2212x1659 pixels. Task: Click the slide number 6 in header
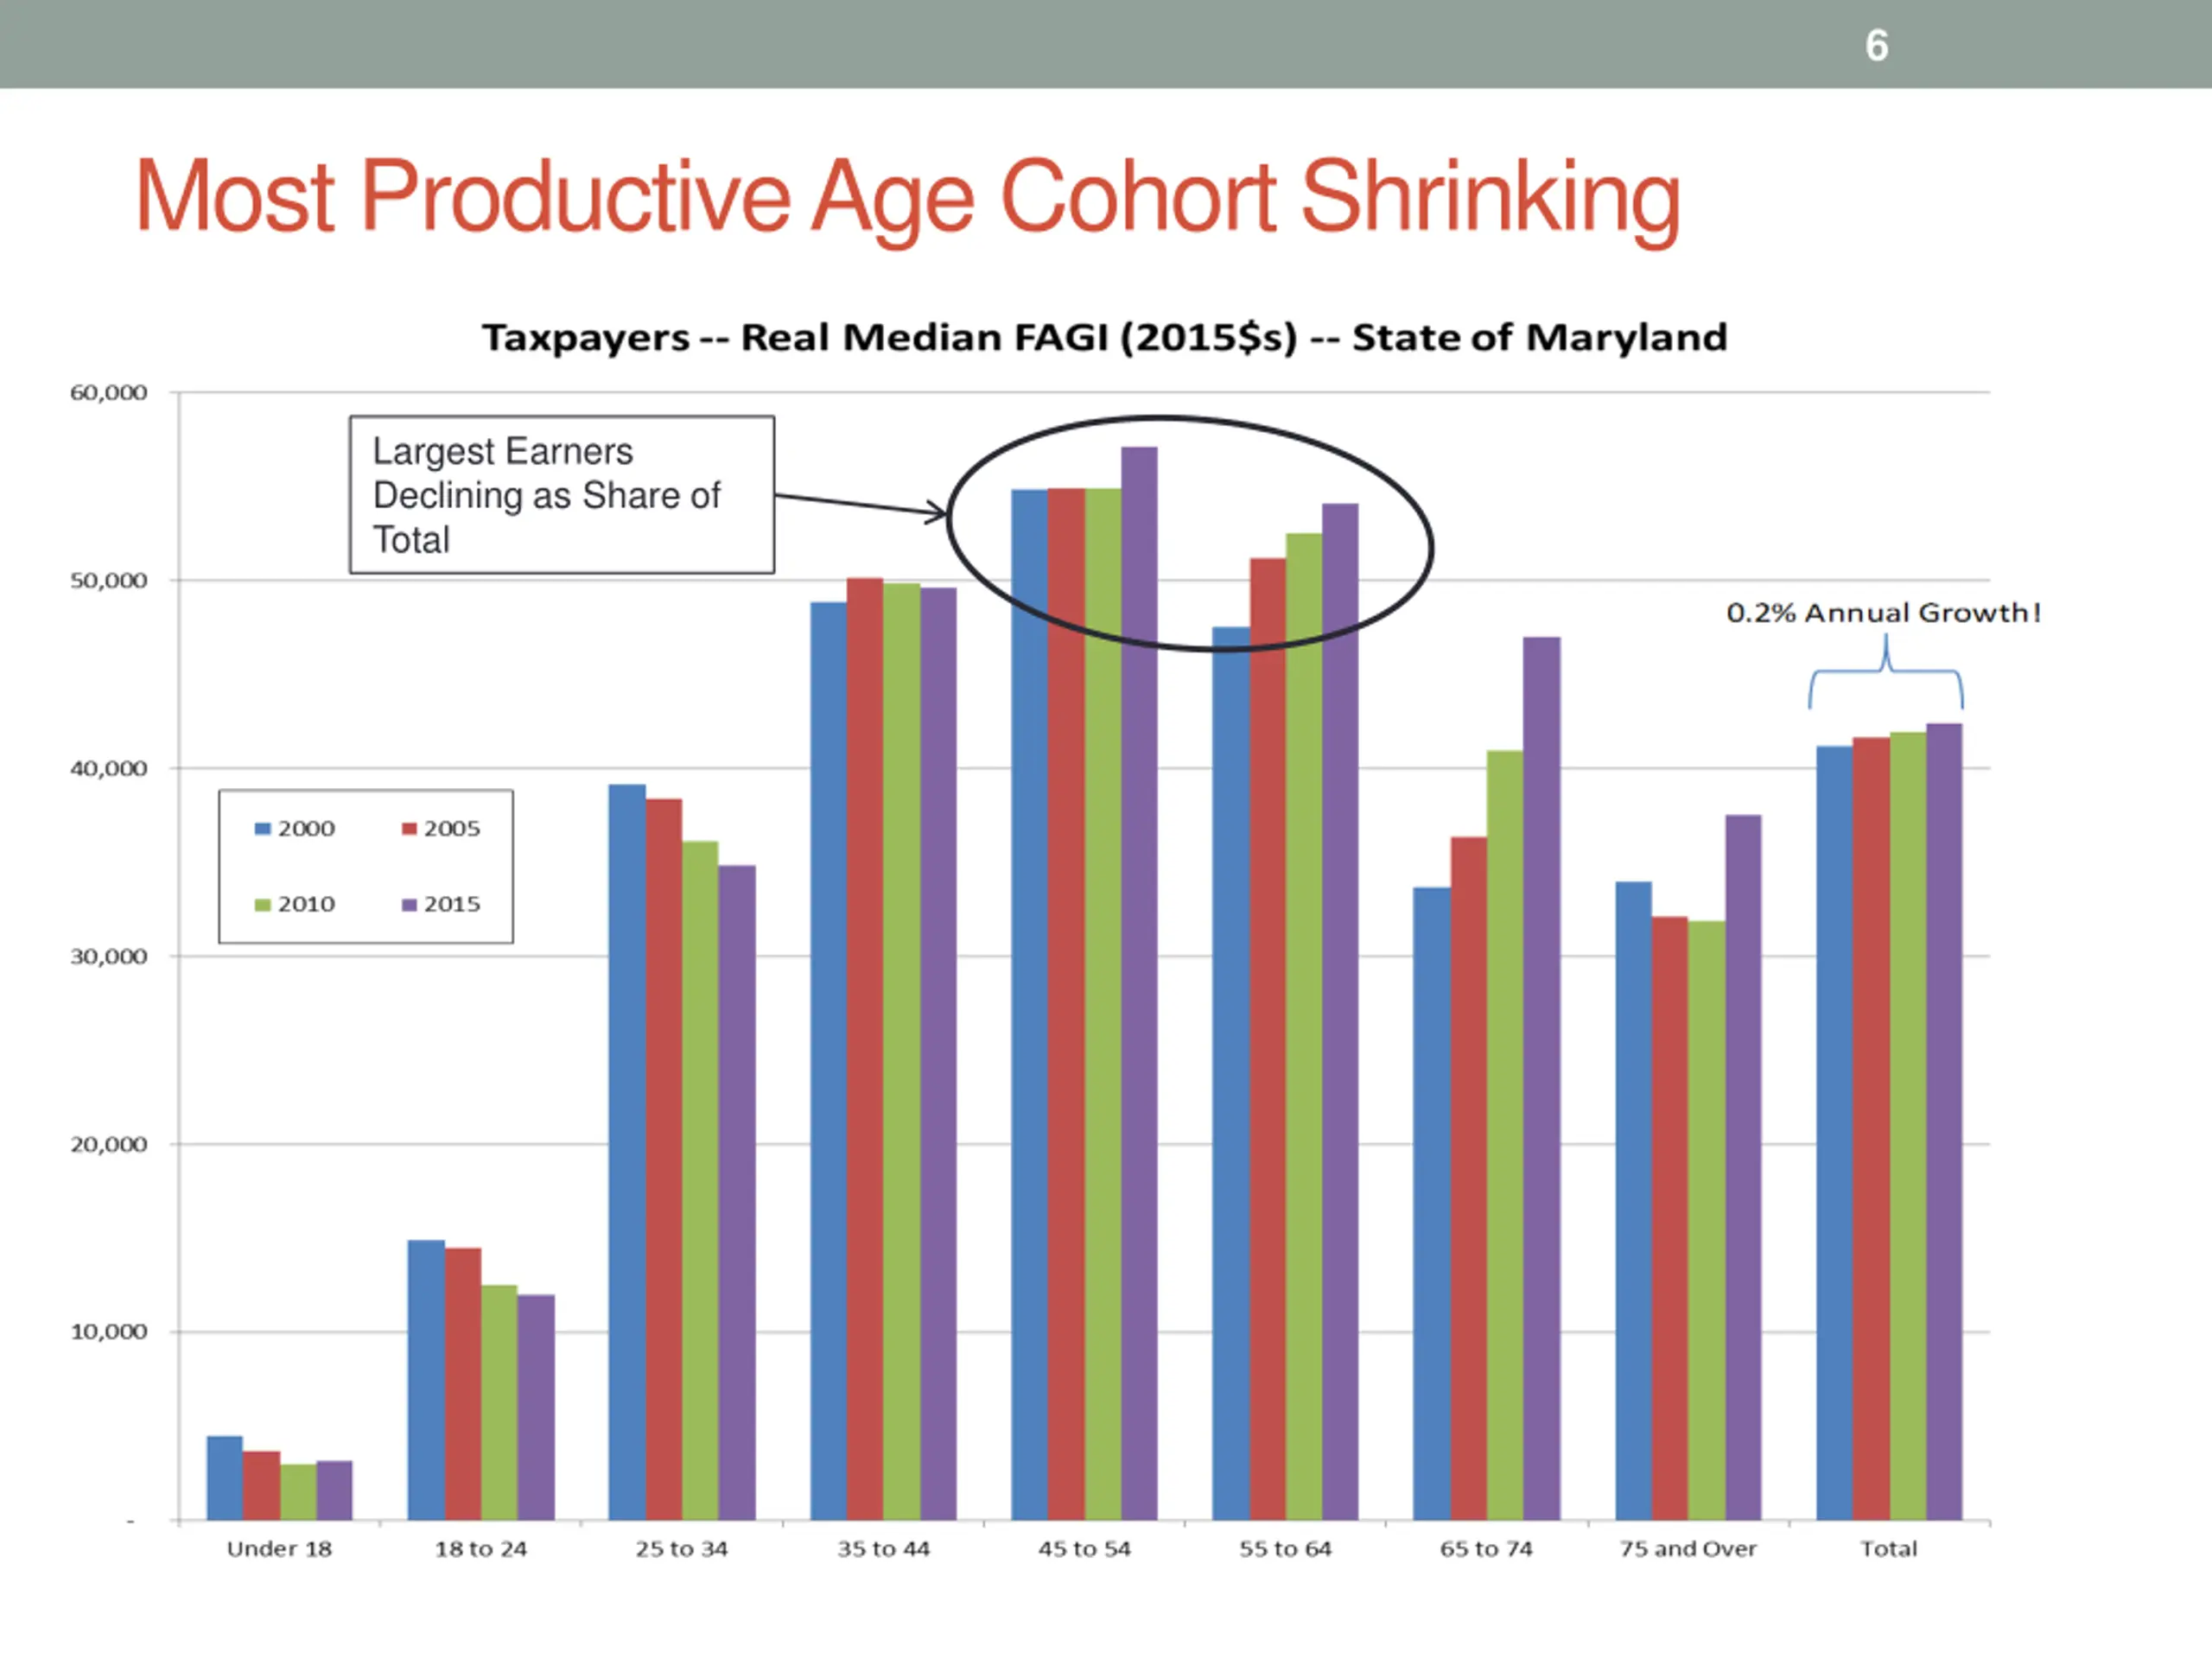[x=1876, y=46]
